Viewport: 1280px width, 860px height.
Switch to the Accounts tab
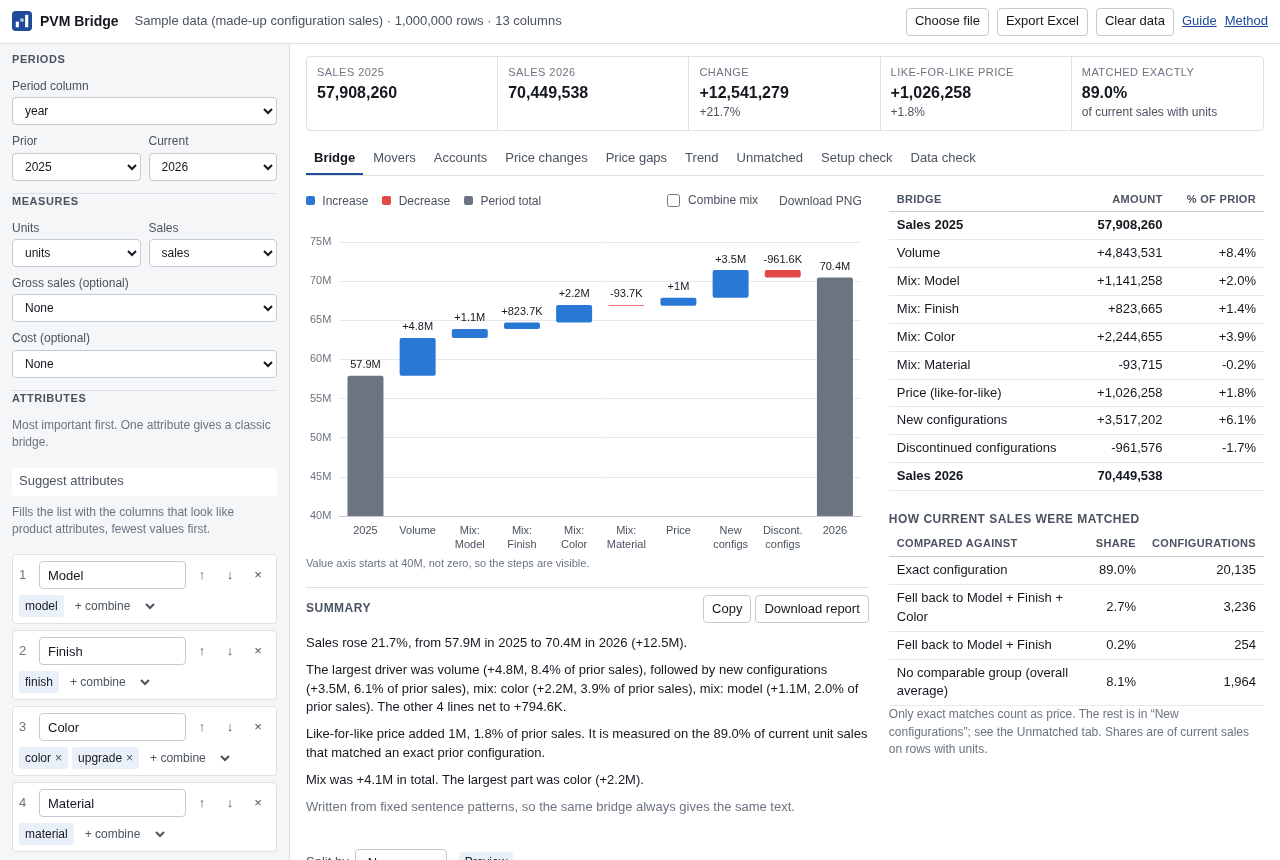pos(460,158)
